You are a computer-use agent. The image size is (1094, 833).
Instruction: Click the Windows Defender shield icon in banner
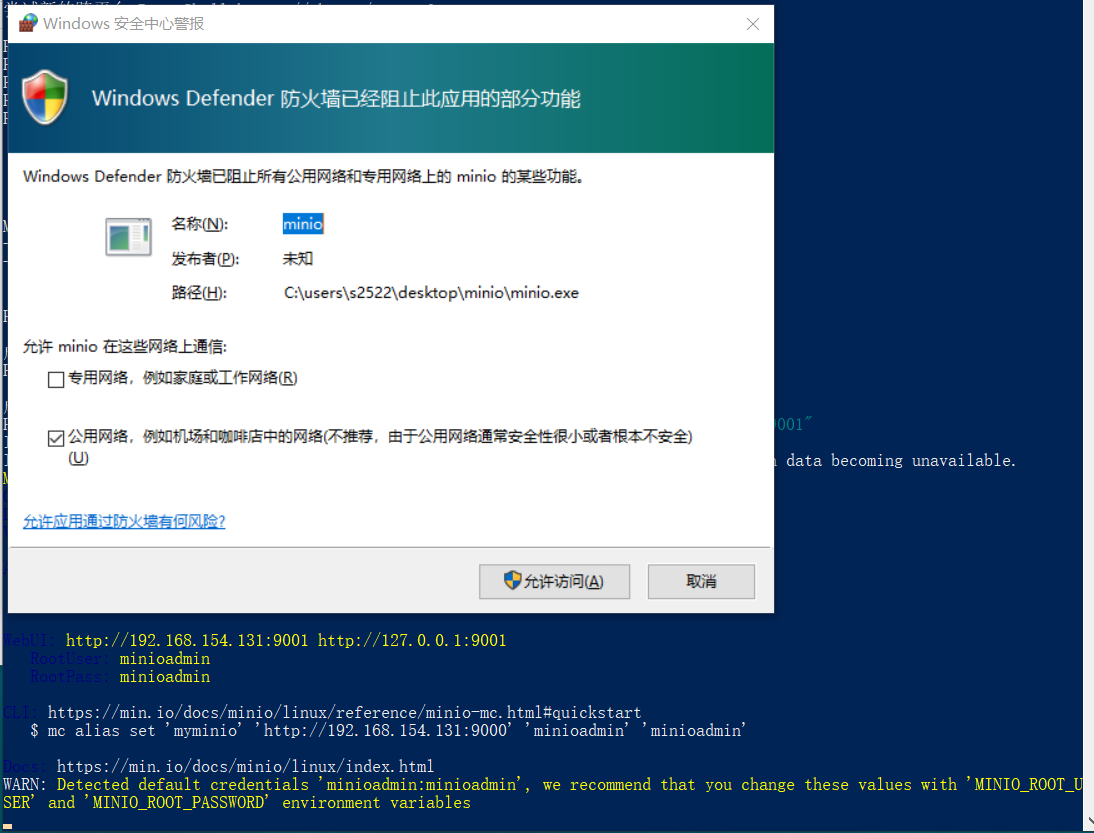(x=45, y=97)
